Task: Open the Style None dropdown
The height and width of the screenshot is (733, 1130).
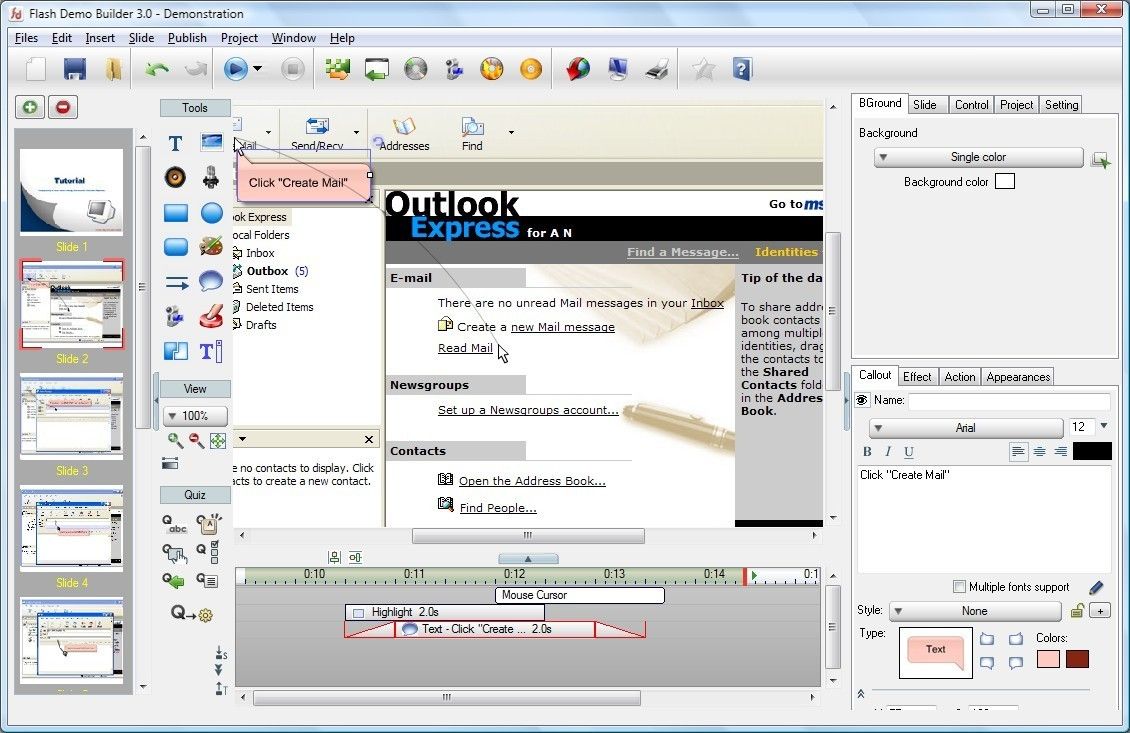Action: (975, 610)
